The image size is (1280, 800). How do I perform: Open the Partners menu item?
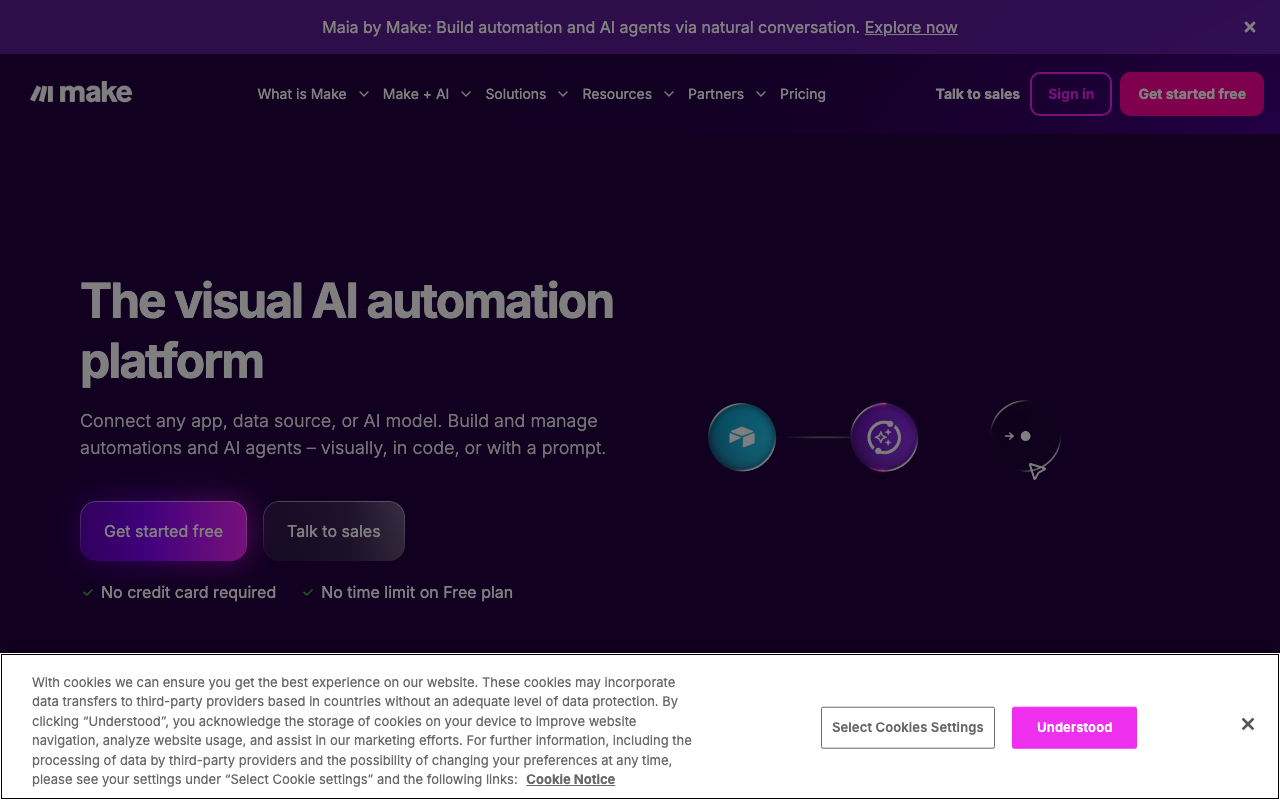click(716, 94)
